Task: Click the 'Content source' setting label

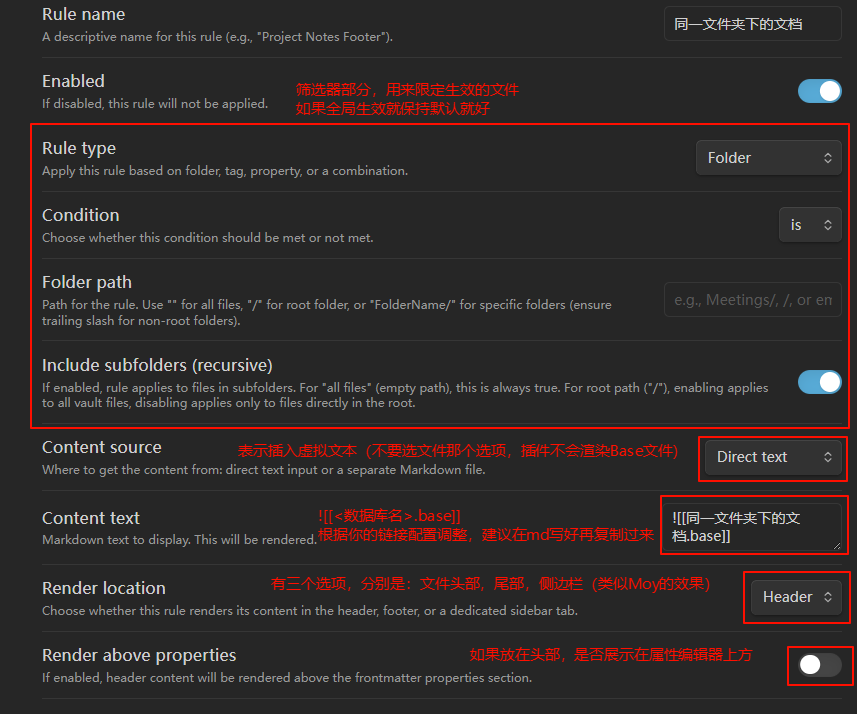Action: pos(102,447)
